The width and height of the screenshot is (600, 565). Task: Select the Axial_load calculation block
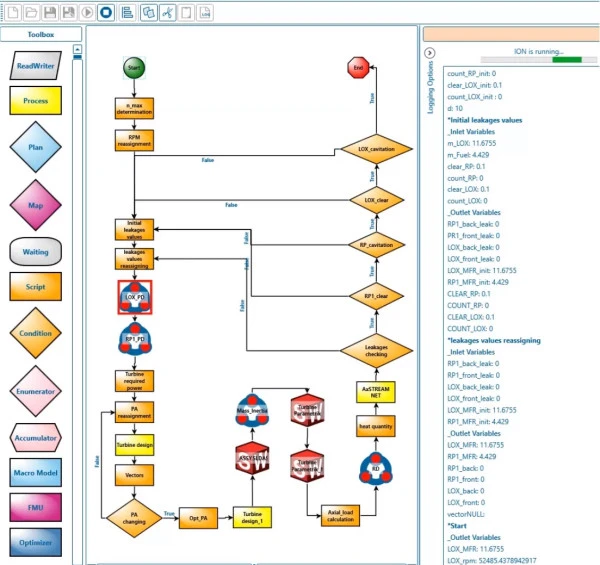(x=340, y=515)
